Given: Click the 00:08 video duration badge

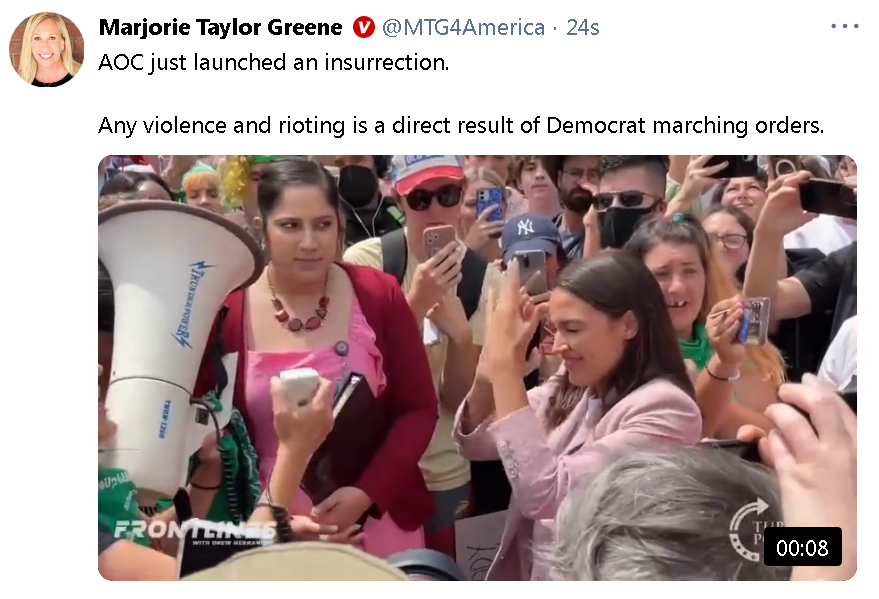Looking at the screenshot, I should pyautogui.click(x=802, y=547).
